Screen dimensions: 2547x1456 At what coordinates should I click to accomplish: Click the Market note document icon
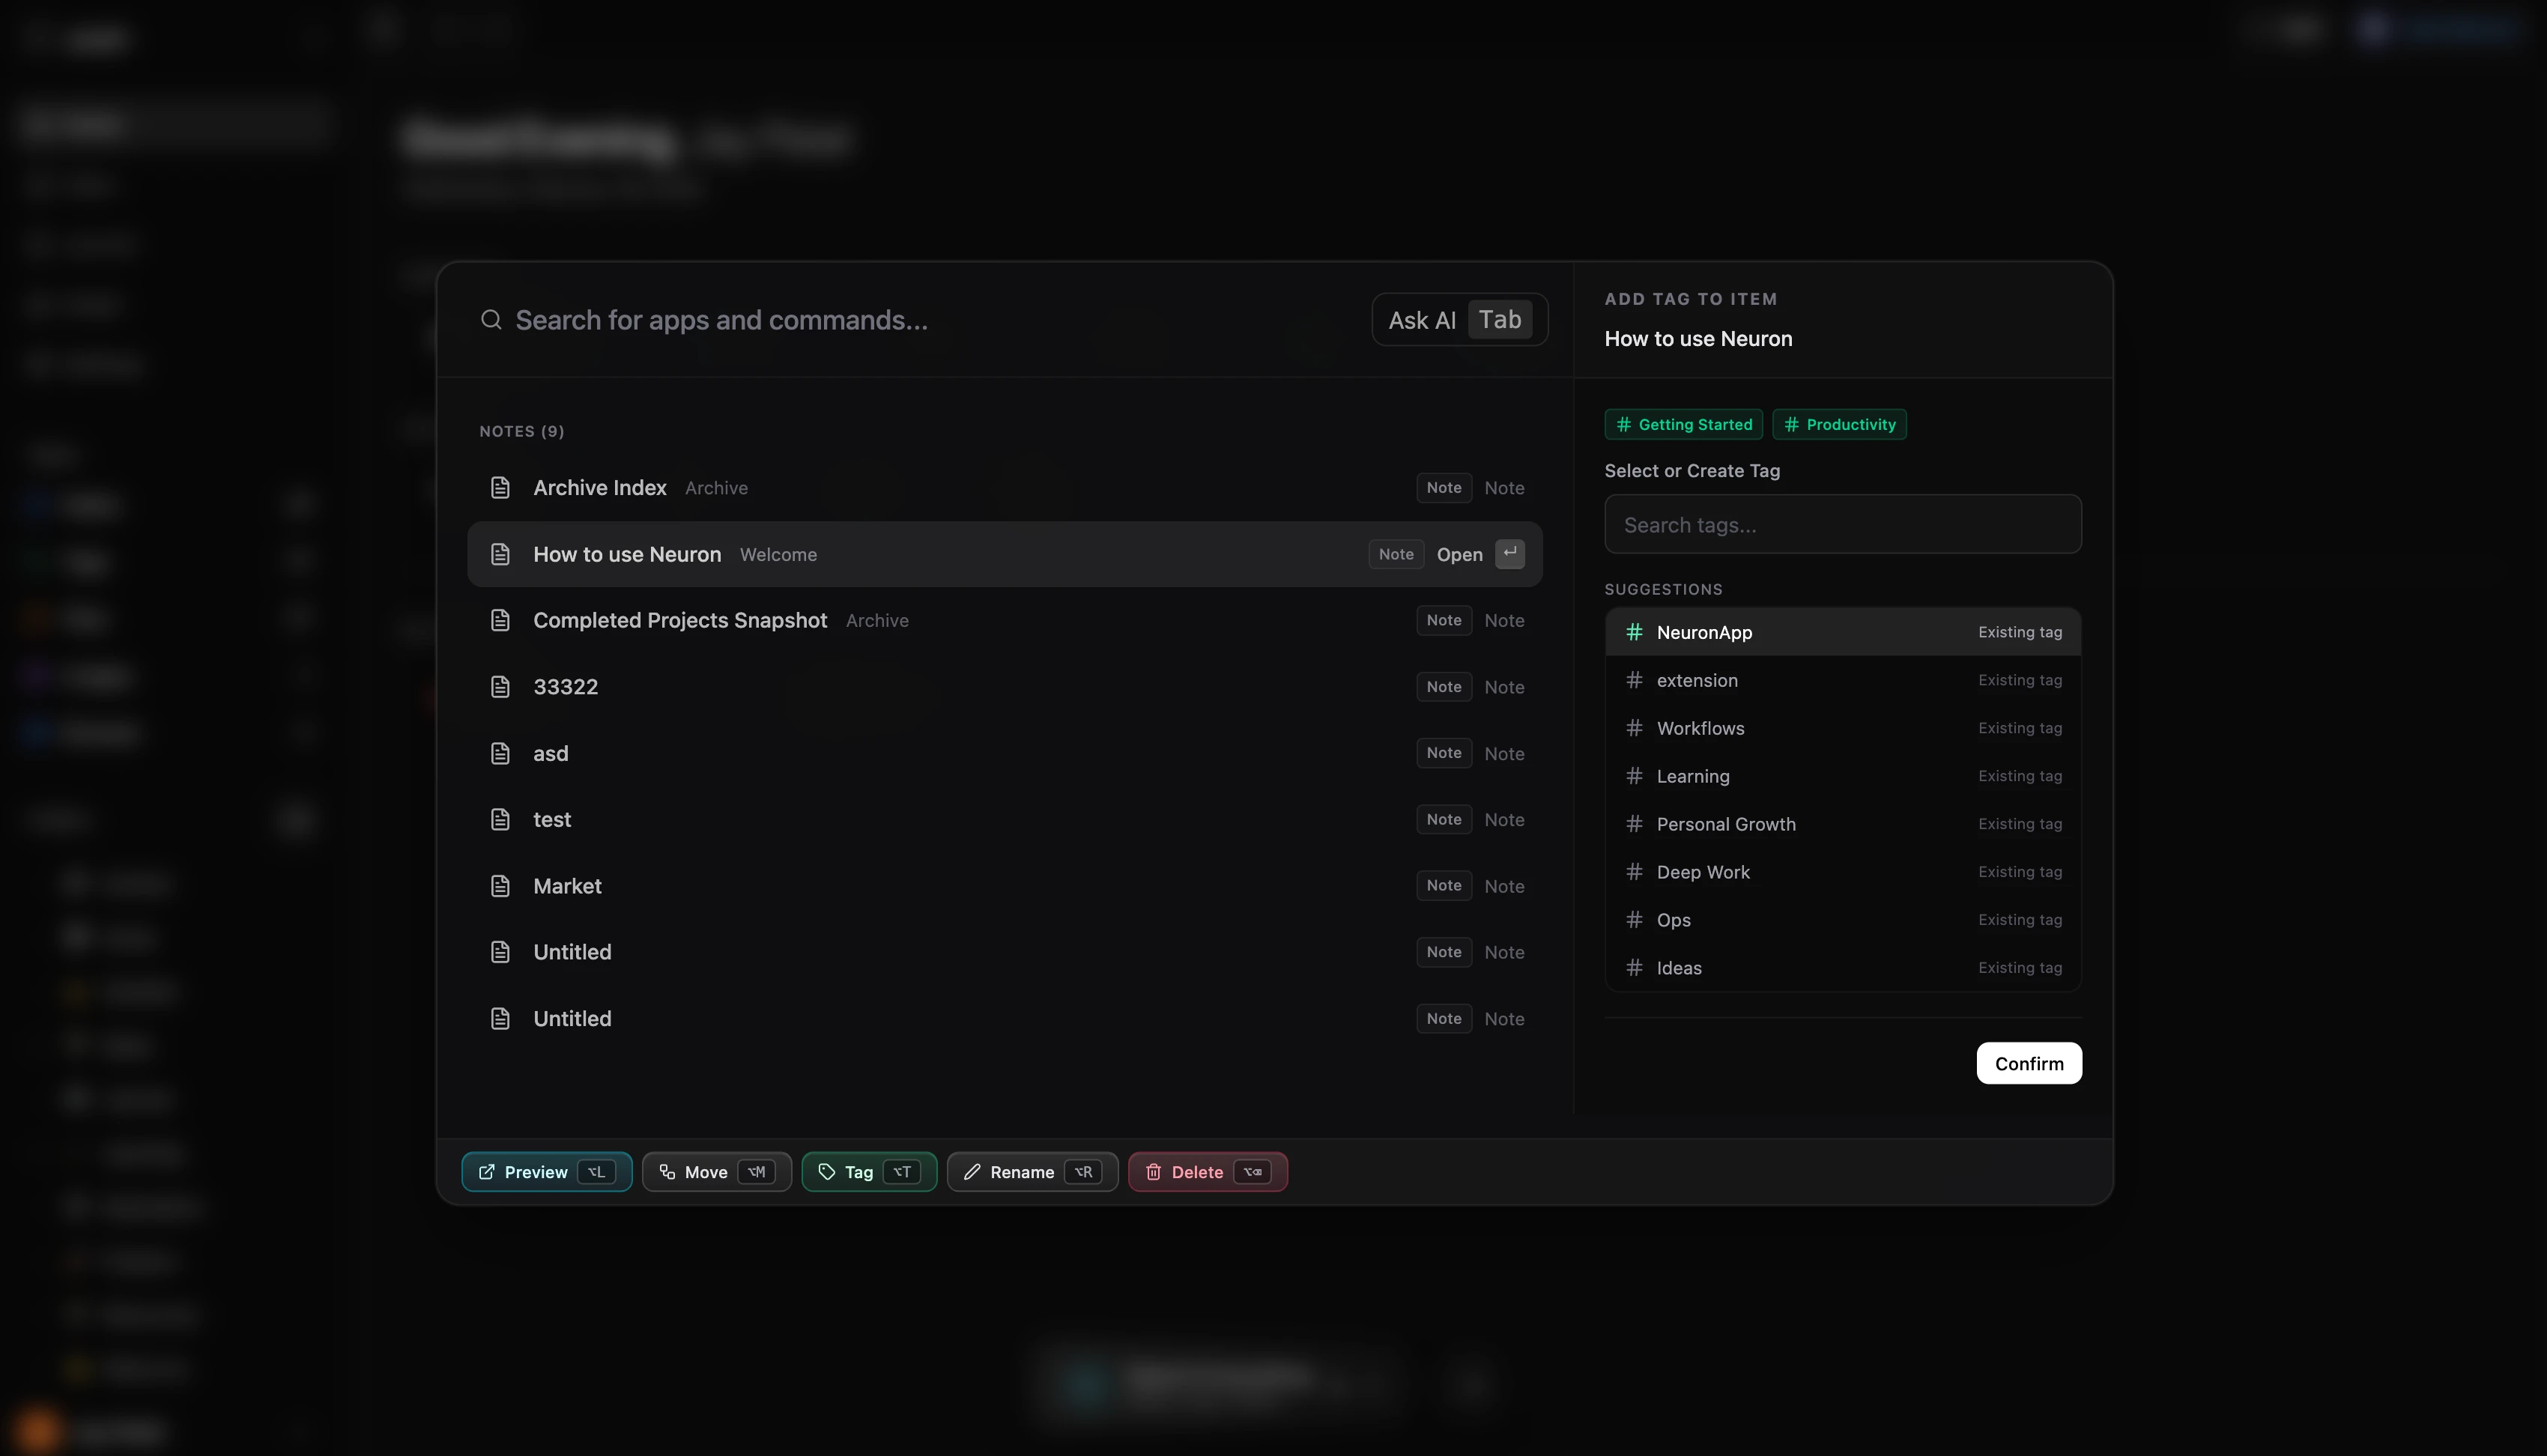coord(500,886)
